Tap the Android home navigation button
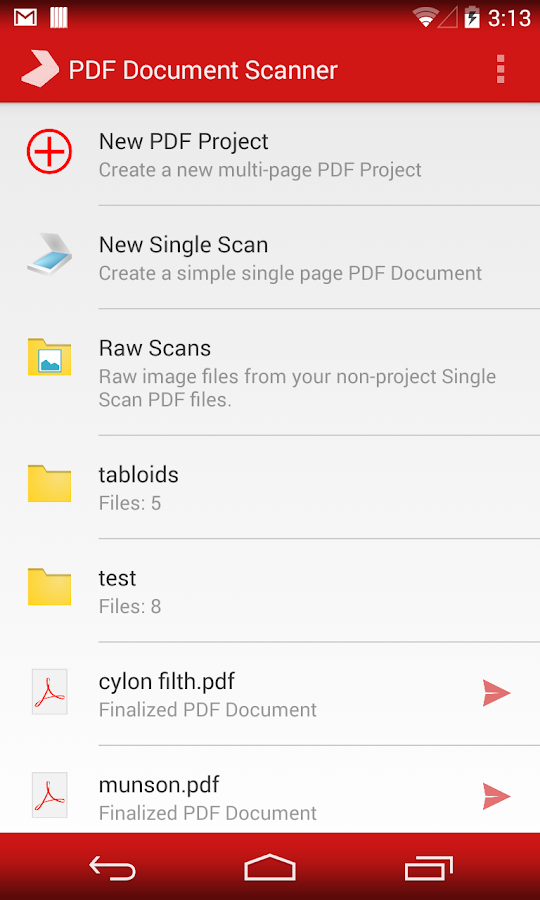 (270, 867)
